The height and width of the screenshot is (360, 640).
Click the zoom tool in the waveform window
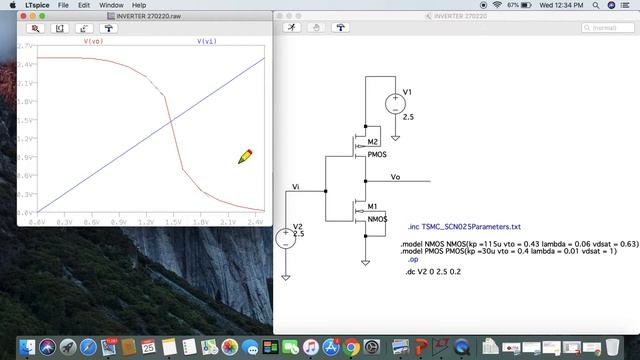[x=36, y=28]
